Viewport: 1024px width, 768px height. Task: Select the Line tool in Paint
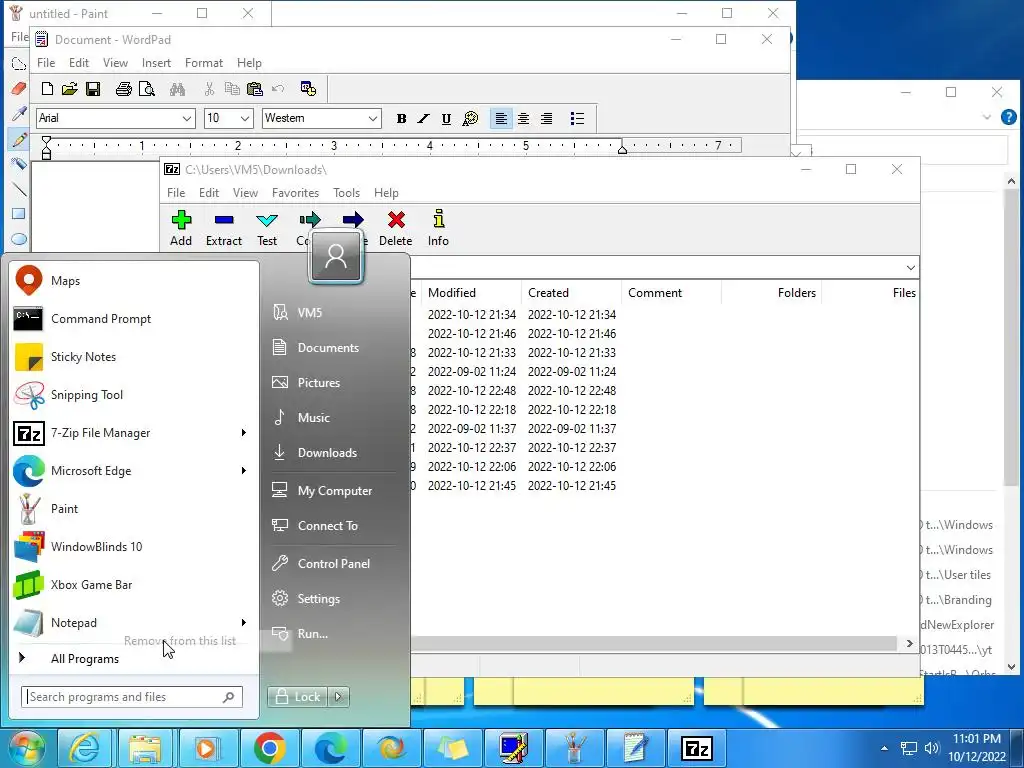[x=19, y=189]
